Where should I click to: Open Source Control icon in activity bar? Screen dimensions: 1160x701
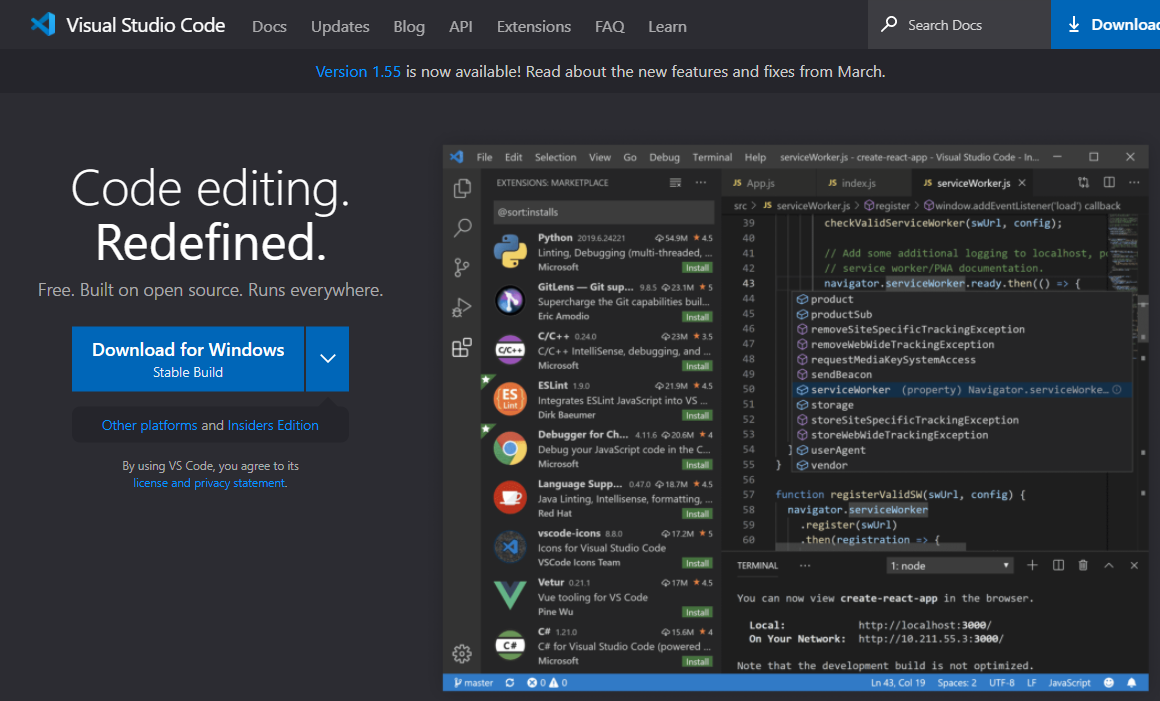click(462, 267)
